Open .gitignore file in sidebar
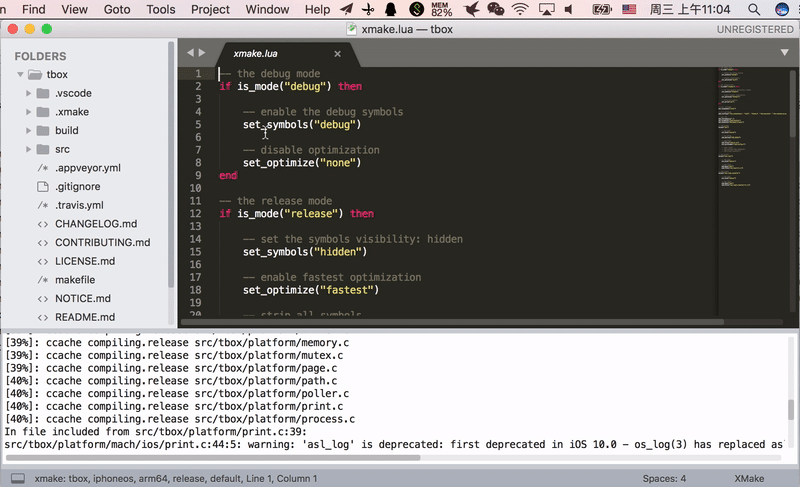The height and width of the screenshot is (487, 800). (78, 187)
